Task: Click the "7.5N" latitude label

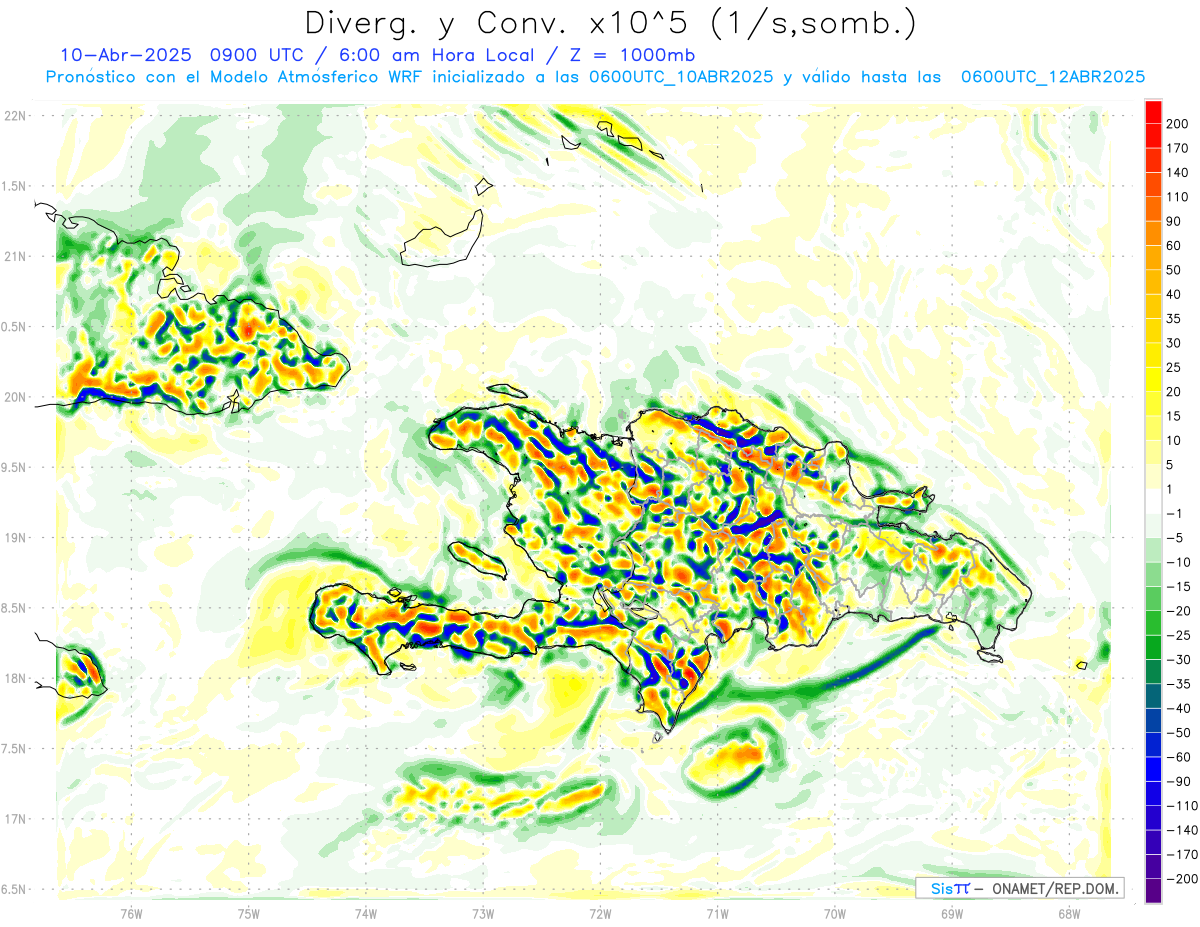Action: [14, 749]
